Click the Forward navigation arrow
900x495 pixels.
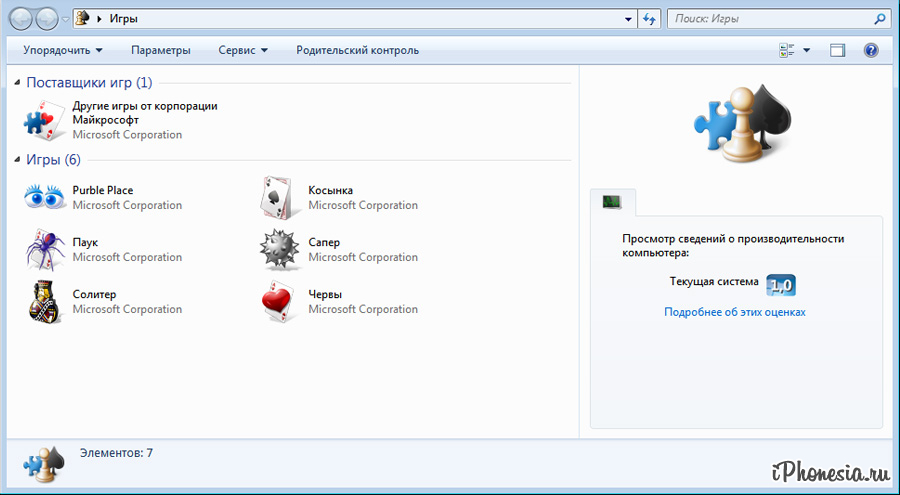click(46, 19)
